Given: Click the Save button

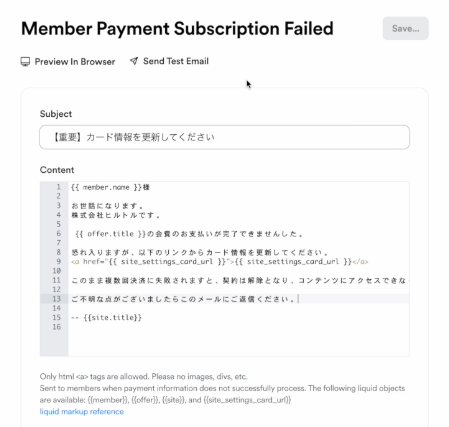Looking at the screenshot, I should pos(405,29).
